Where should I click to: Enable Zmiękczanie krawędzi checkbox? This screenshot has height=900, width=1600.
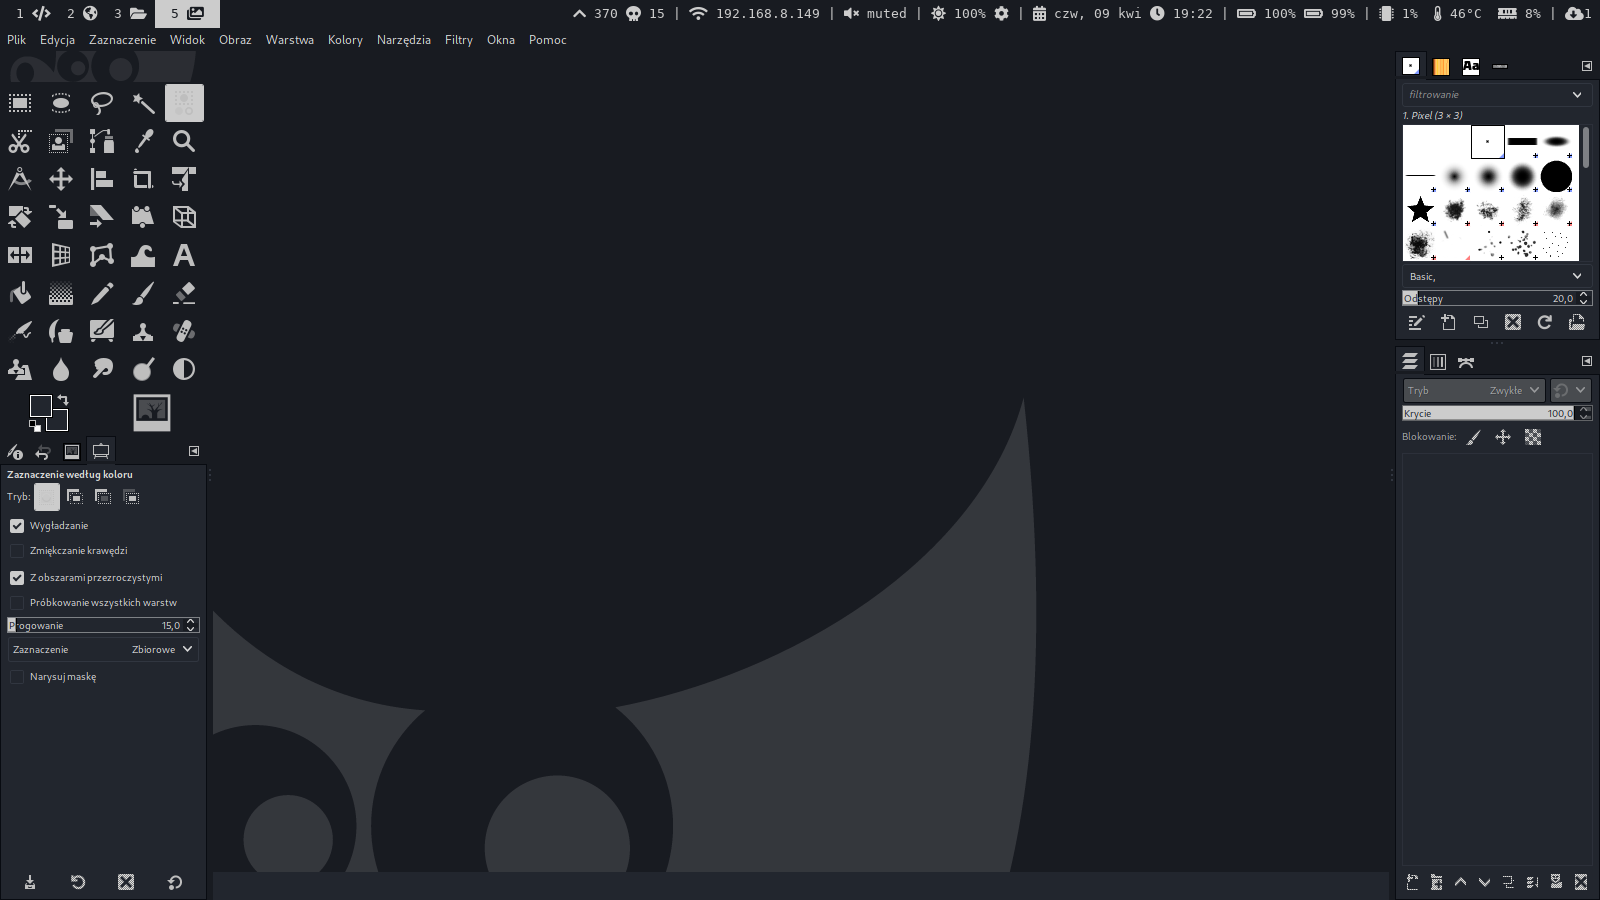tap(17, 550)
